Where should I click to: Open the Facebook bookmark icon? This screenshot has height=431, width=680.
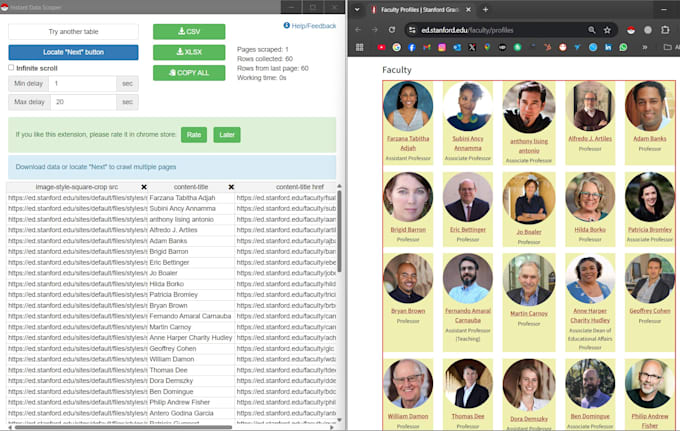click(x=412, y=47)
